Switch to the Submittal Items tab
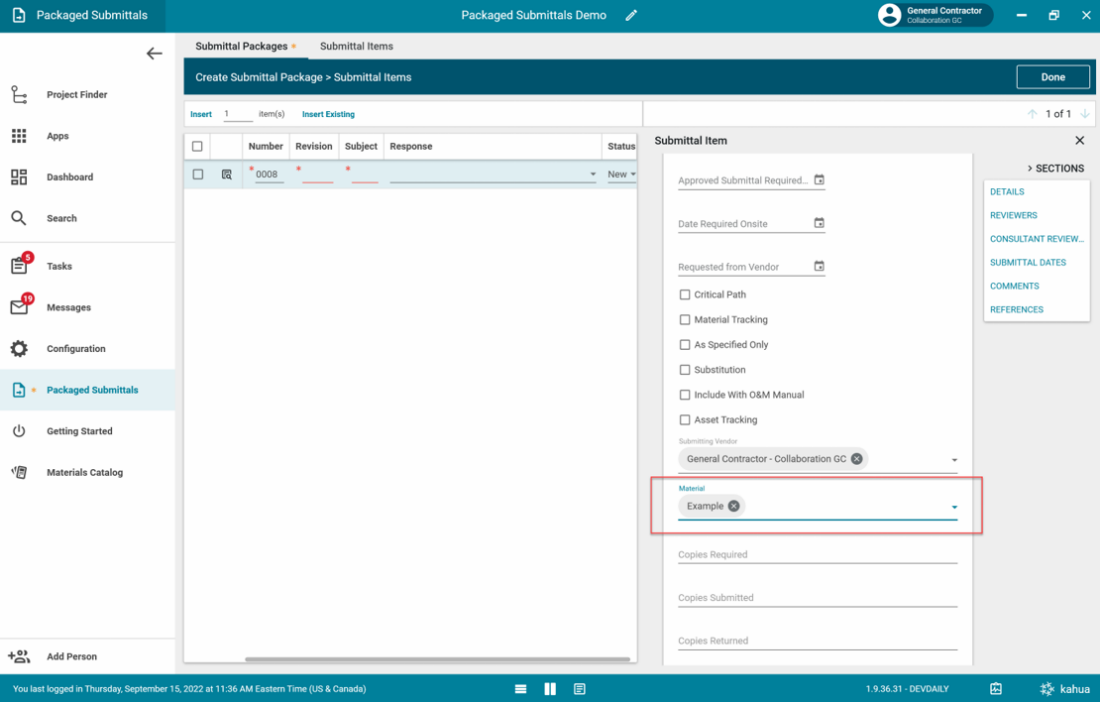Viewport: 1100px width, 702px height. [x=356, y=46]
